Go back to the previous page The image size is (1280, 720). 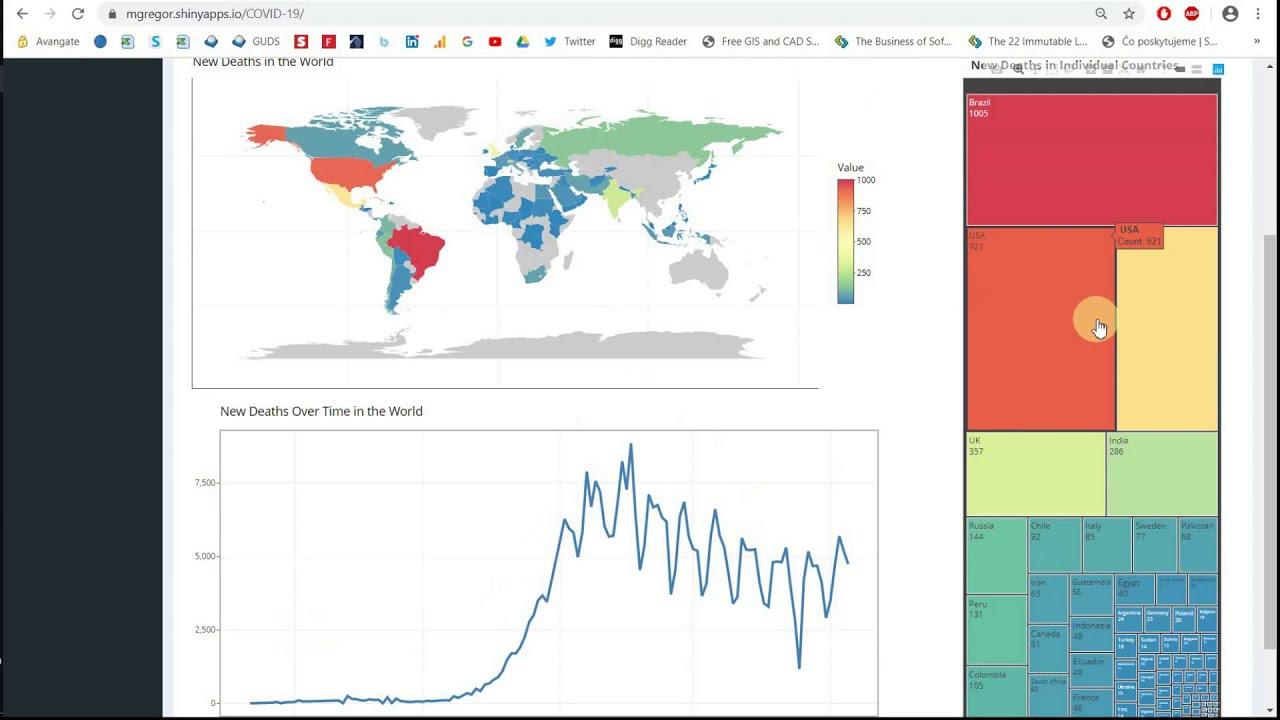point(22,14)
